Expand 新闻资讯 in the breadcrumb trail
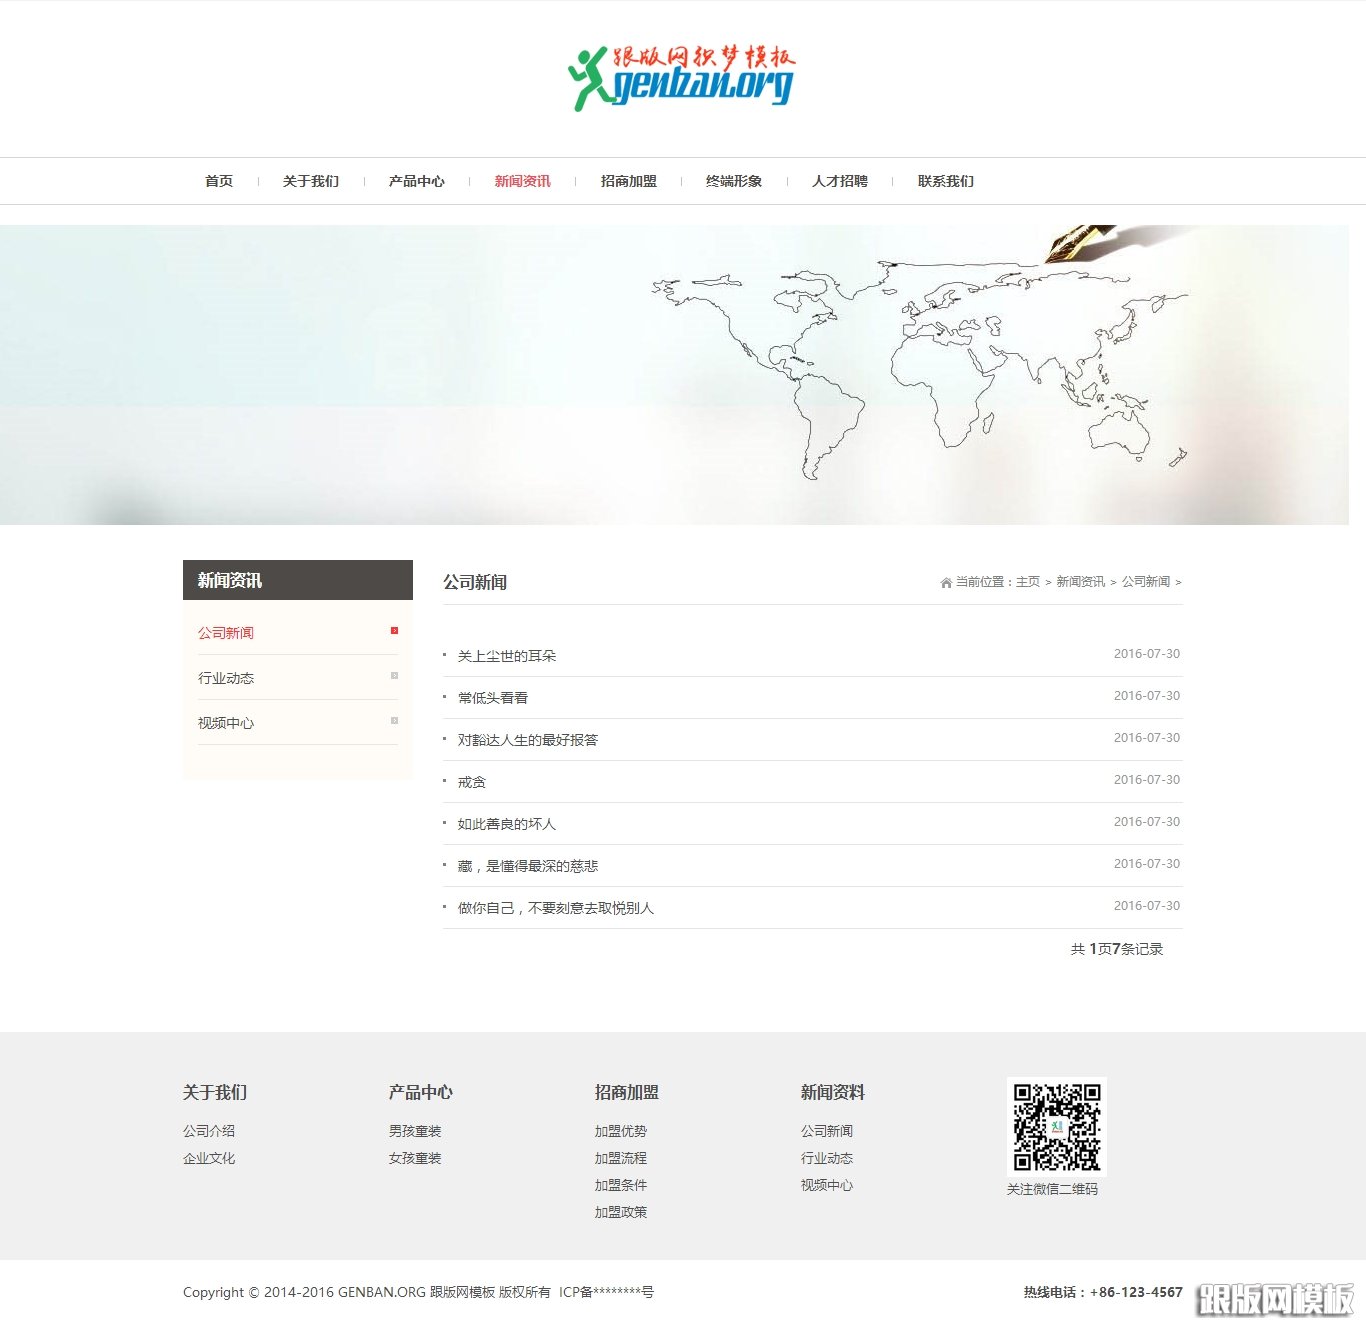1366x1323 pixels. coord(1081,582)
